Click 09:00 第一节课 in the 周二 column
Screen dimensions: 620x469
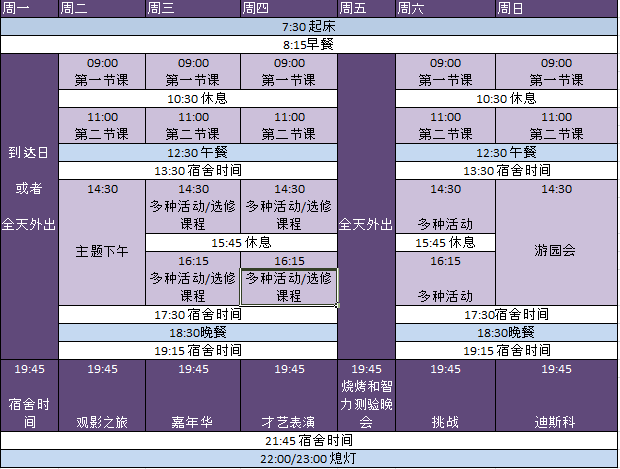[102, 72]
